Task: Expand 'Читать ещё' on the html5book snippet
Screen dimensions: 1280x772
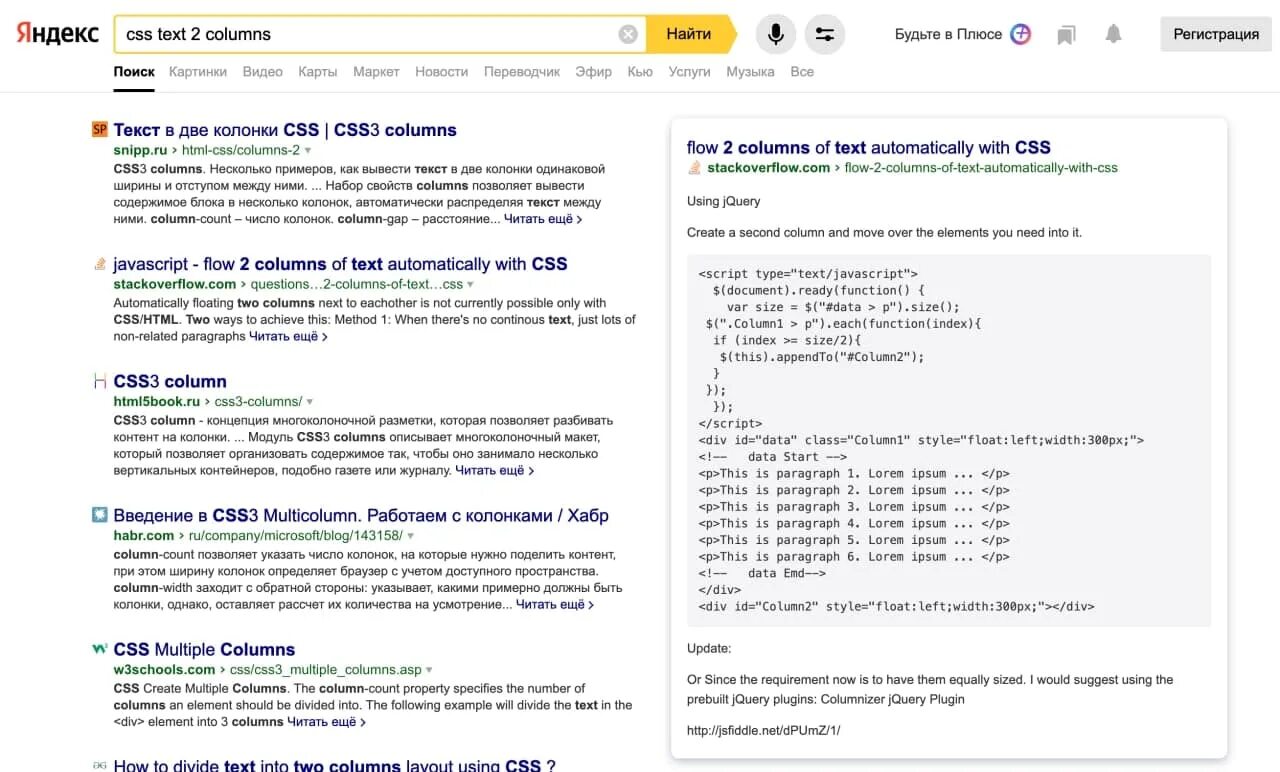Action: 495,471
